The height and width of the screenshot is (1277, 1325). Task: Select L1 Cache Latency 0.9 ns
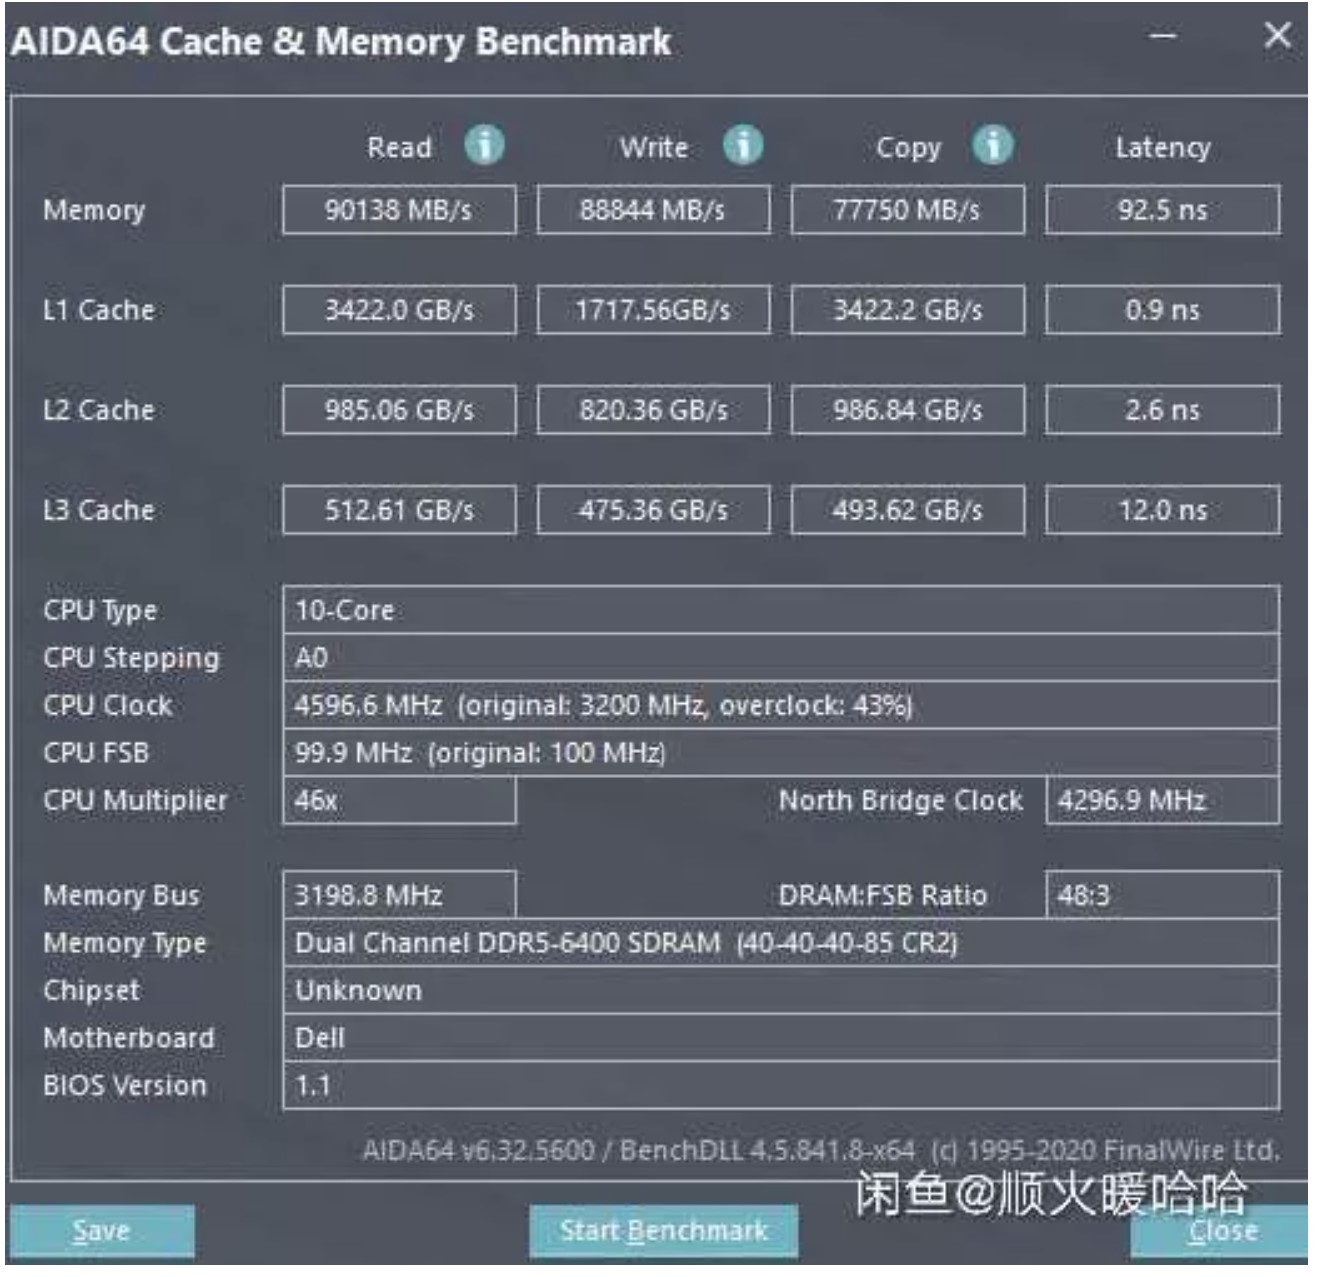(x=1162, y=310)
